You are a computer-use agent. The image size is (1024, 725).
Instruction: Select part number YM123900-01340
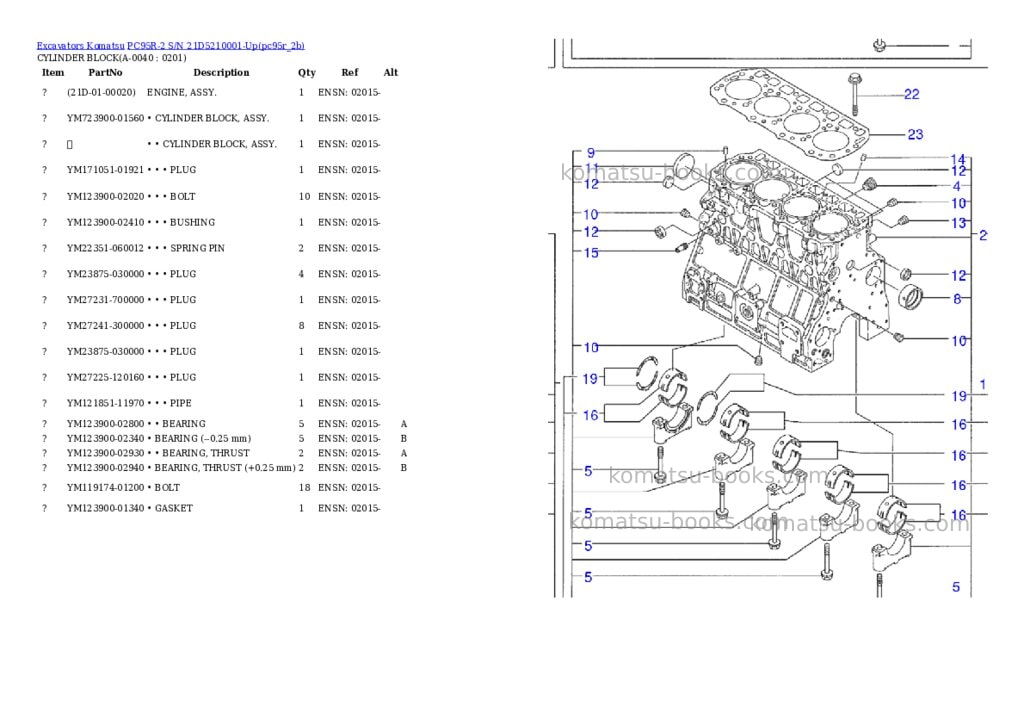[x=105, y=508]
